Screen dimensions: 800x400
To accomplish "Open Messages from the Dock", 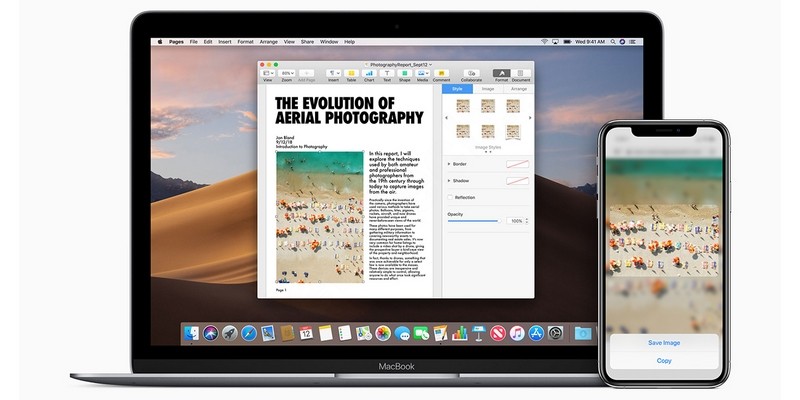I will point(402,333).
